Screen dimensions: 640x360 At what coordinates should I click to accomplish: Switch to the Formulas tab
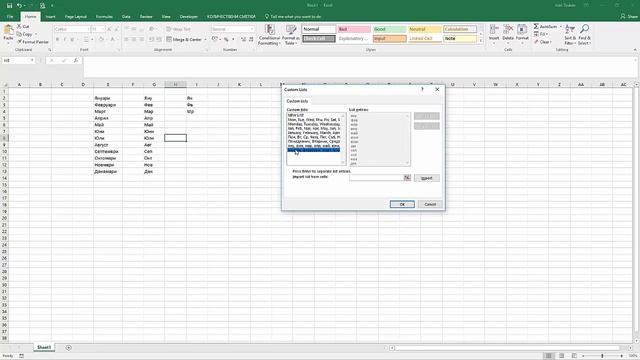pos(104,17)
